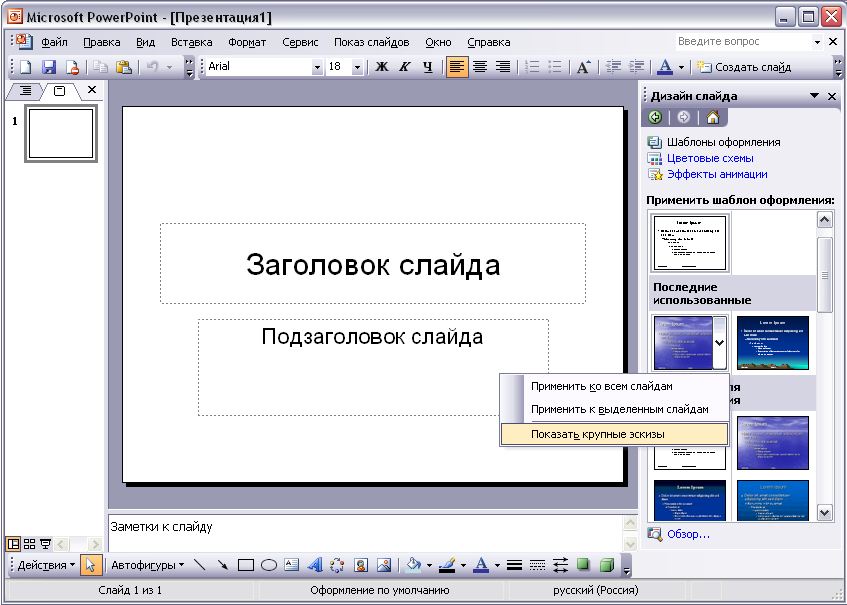Open the font size 18 dropdown
This screenshot has width=847, height=605.
point(360,67)
